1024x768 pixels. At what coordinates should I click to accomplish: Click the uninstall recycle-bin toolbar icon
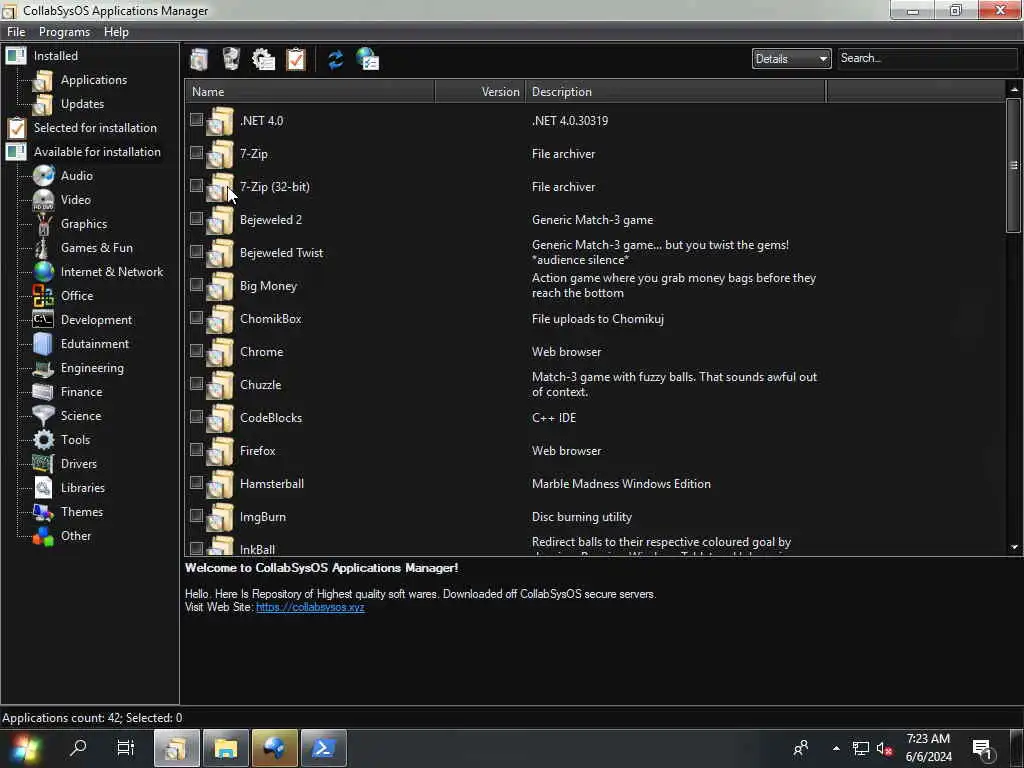[231, 59]
